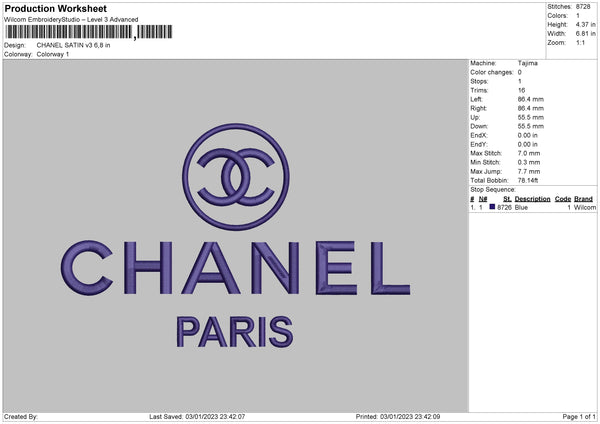
Task: Click the Brand column header
Action: pos(583,199)
